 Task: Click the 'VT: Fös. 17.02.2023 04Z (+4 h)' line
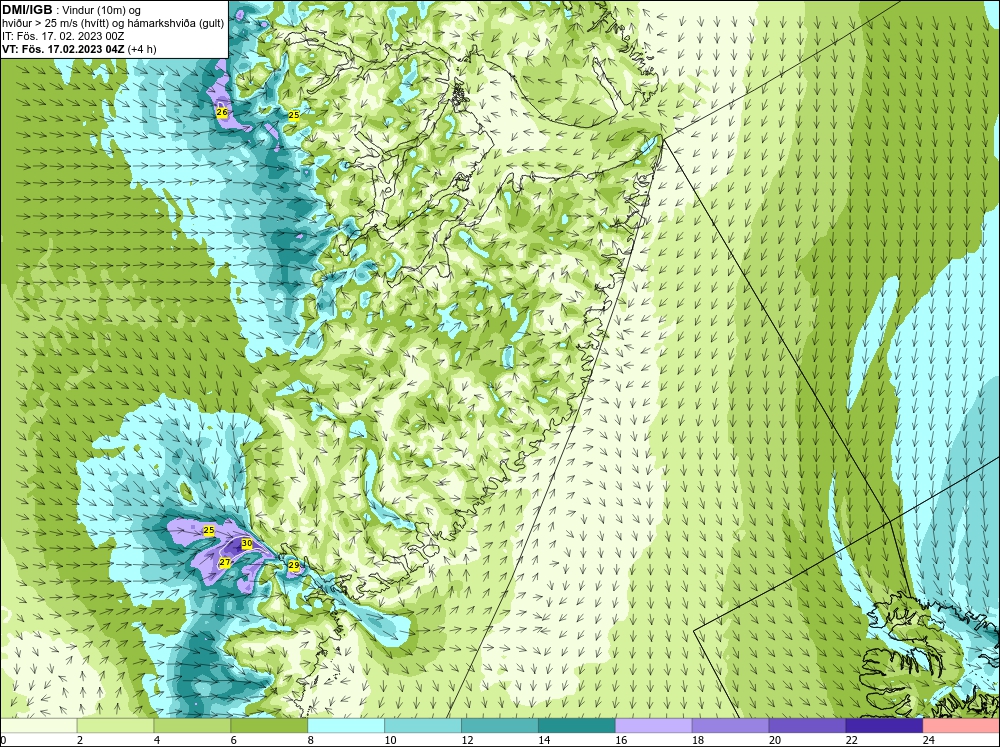(79, 48)
